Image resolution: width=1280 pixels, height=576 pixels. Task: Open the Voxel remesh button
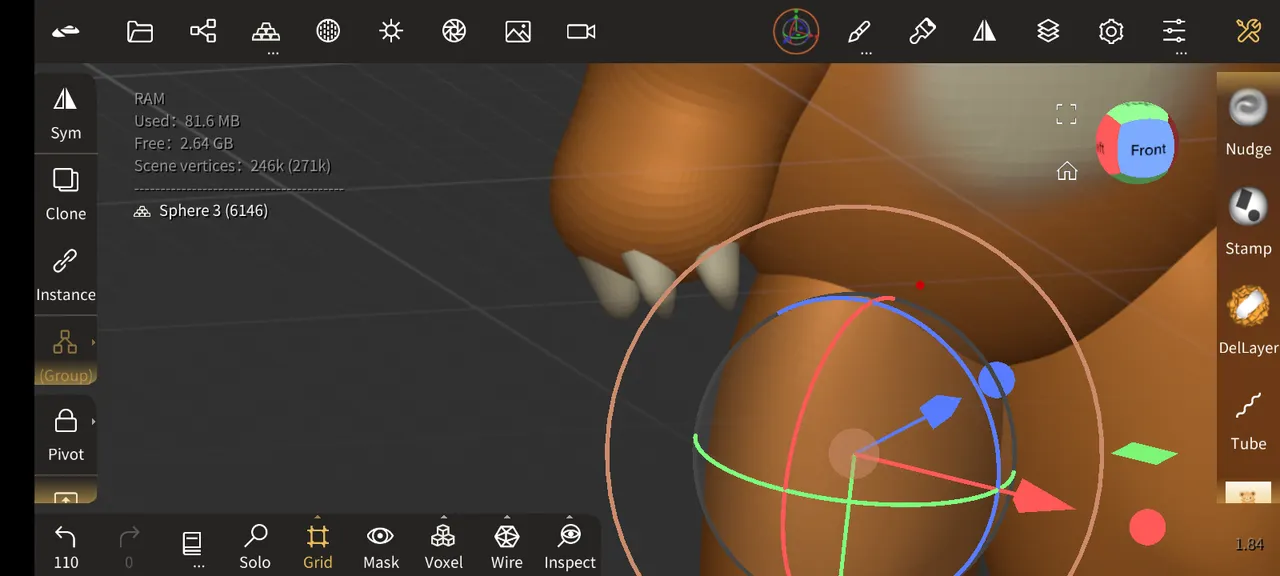coord(444,547)
